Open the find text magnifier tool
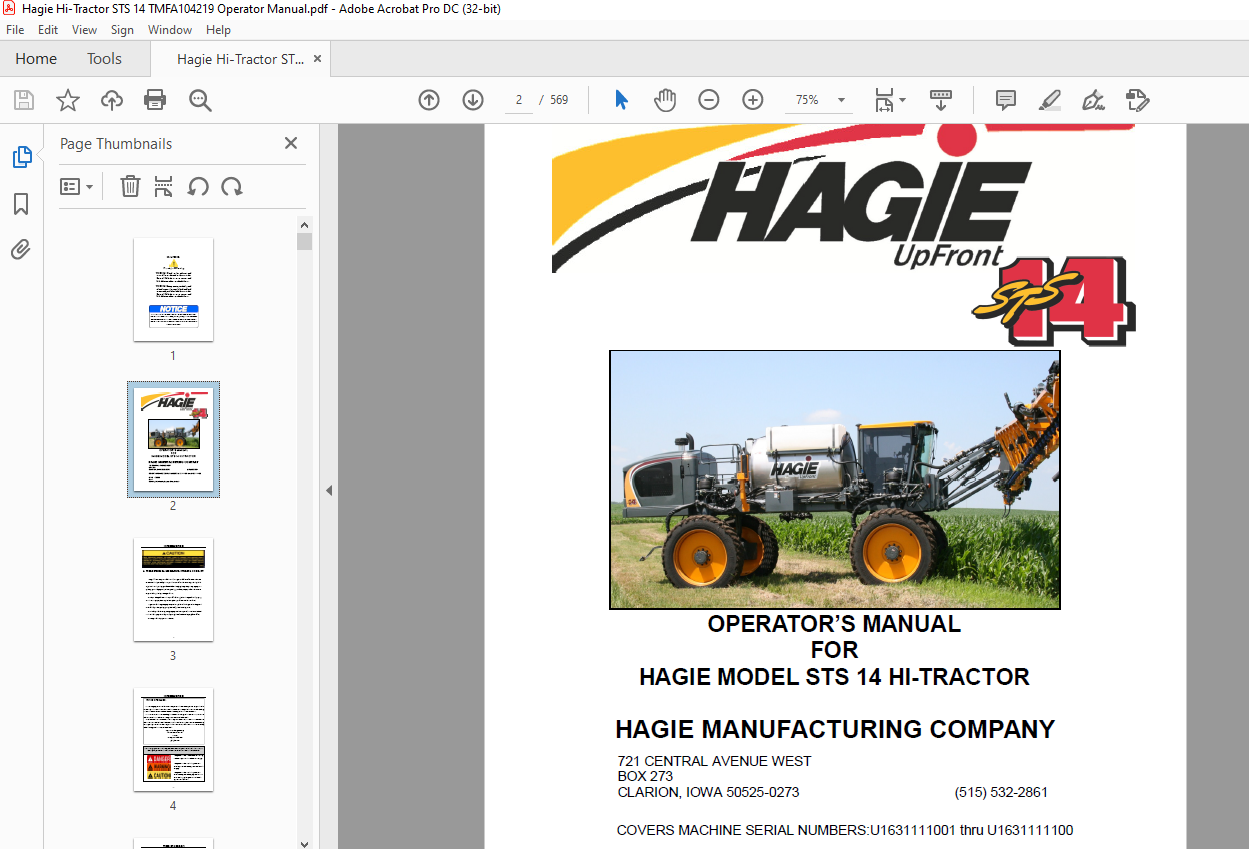The width and height of the screenshot is (1249, 849). click(x=200, y=100)
